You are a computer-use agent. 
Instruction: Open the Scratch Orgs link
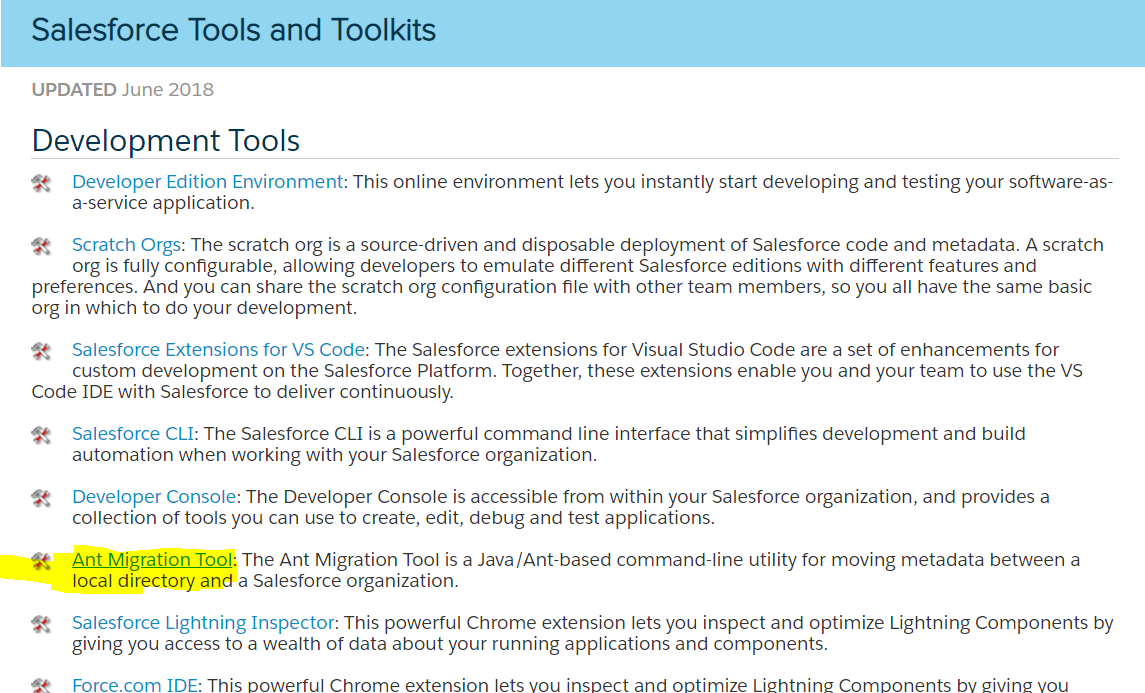point(127,245)
